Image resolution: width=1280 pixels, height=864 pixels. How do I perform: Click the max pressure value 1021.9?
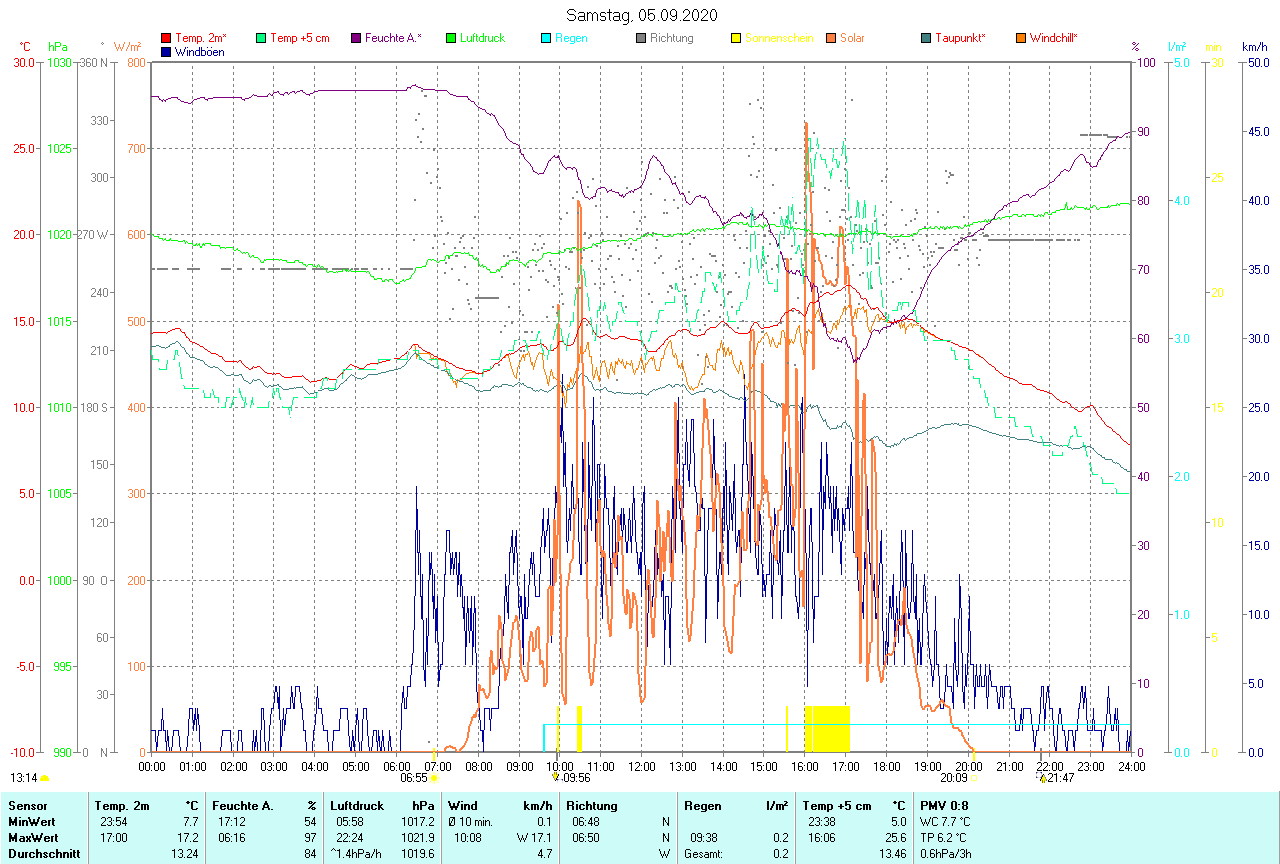pyautogui.click(x=418, y=838)
